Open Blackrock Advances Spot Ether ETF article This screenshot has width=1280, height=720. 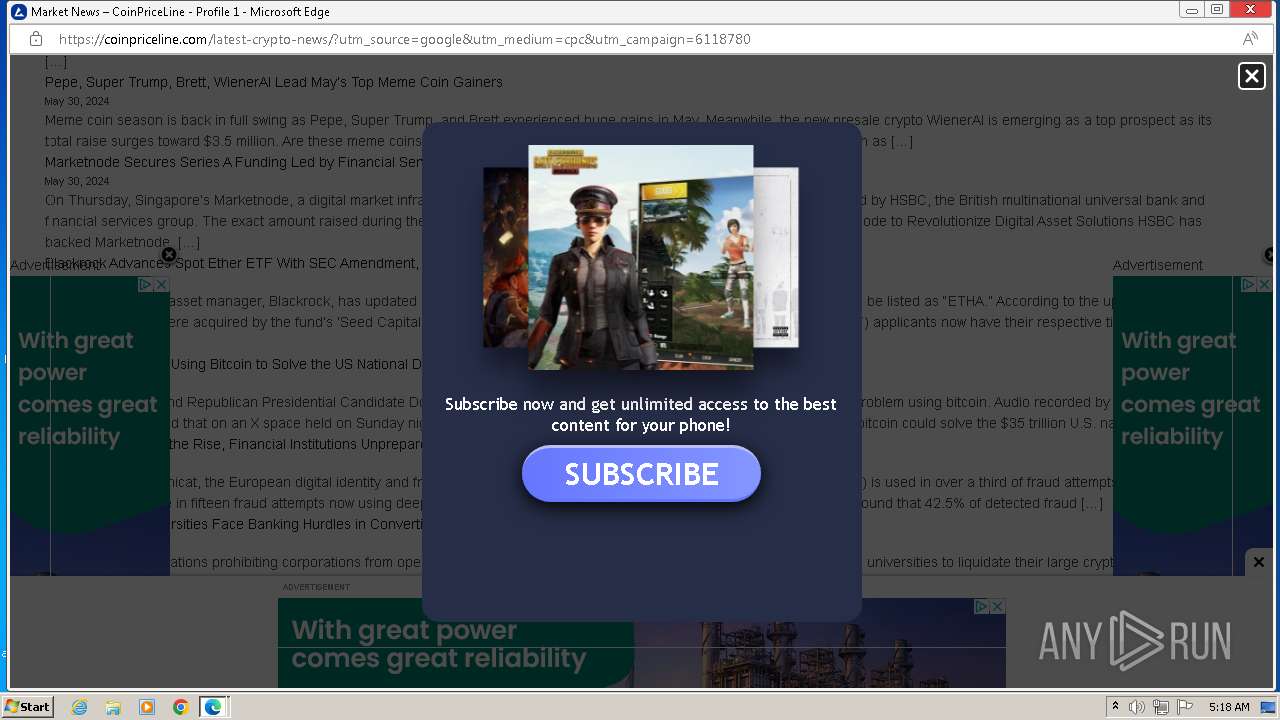pyautogui.click(x=231, y=263)
